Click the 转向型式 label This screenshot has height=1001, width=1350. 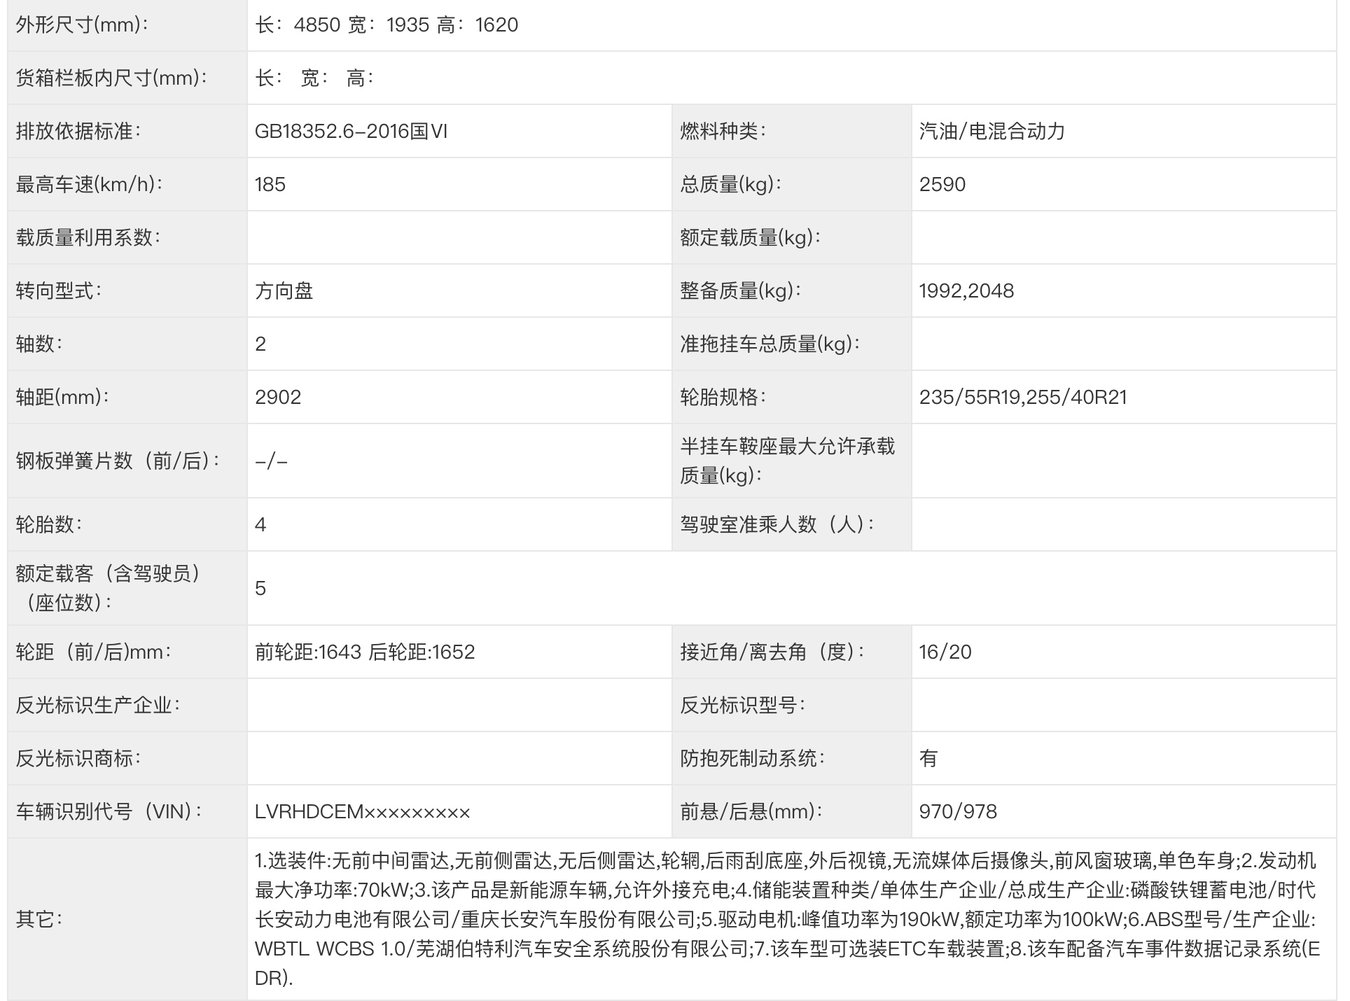point(59,291)
